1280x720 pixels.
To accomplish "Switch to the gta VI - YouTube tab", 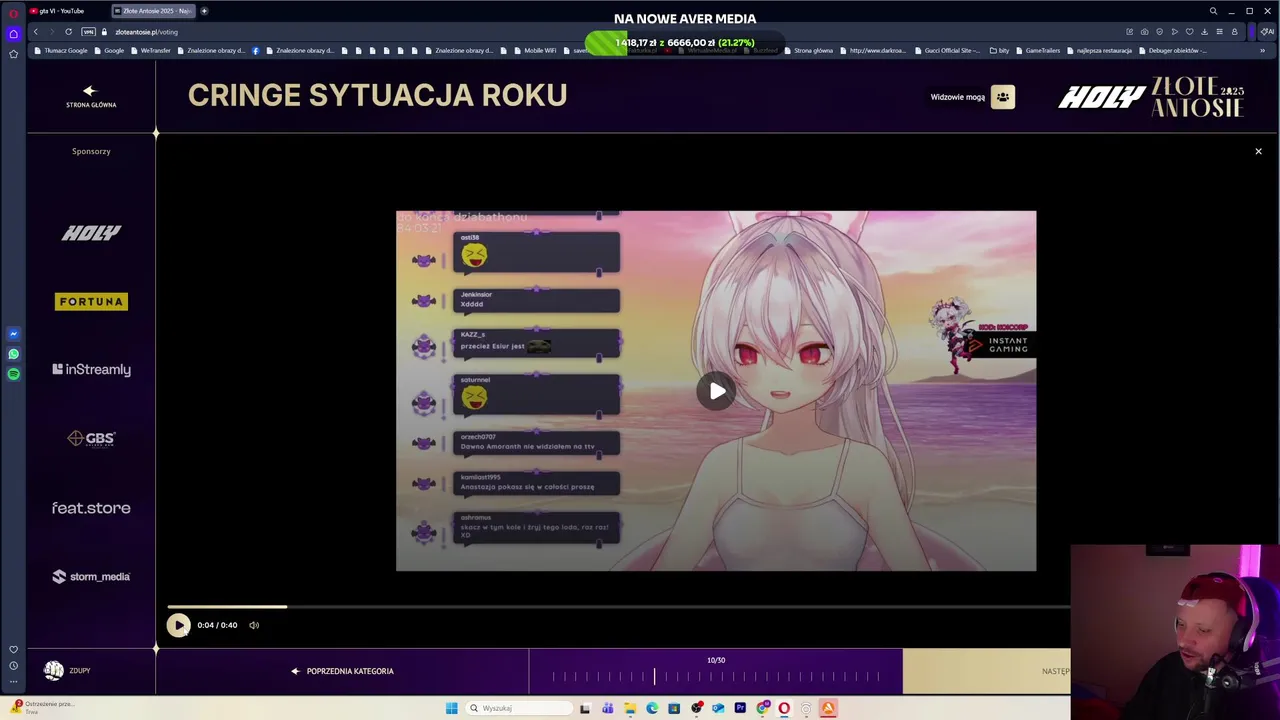I will coord(66,11).
